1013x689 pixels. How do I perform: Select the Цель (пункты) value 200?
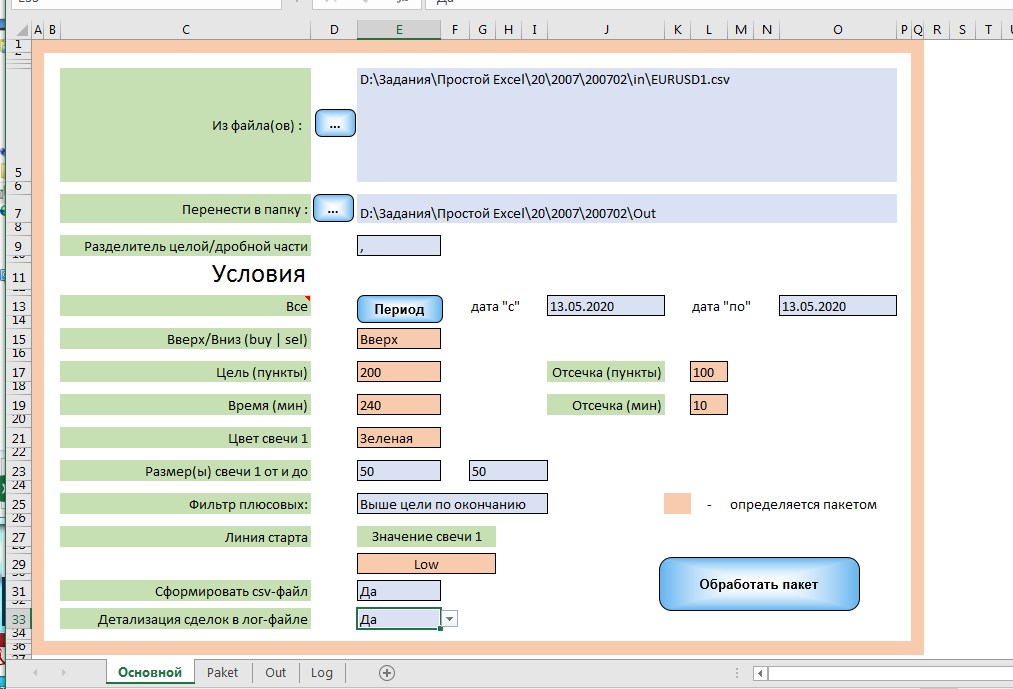coord(399,372)
